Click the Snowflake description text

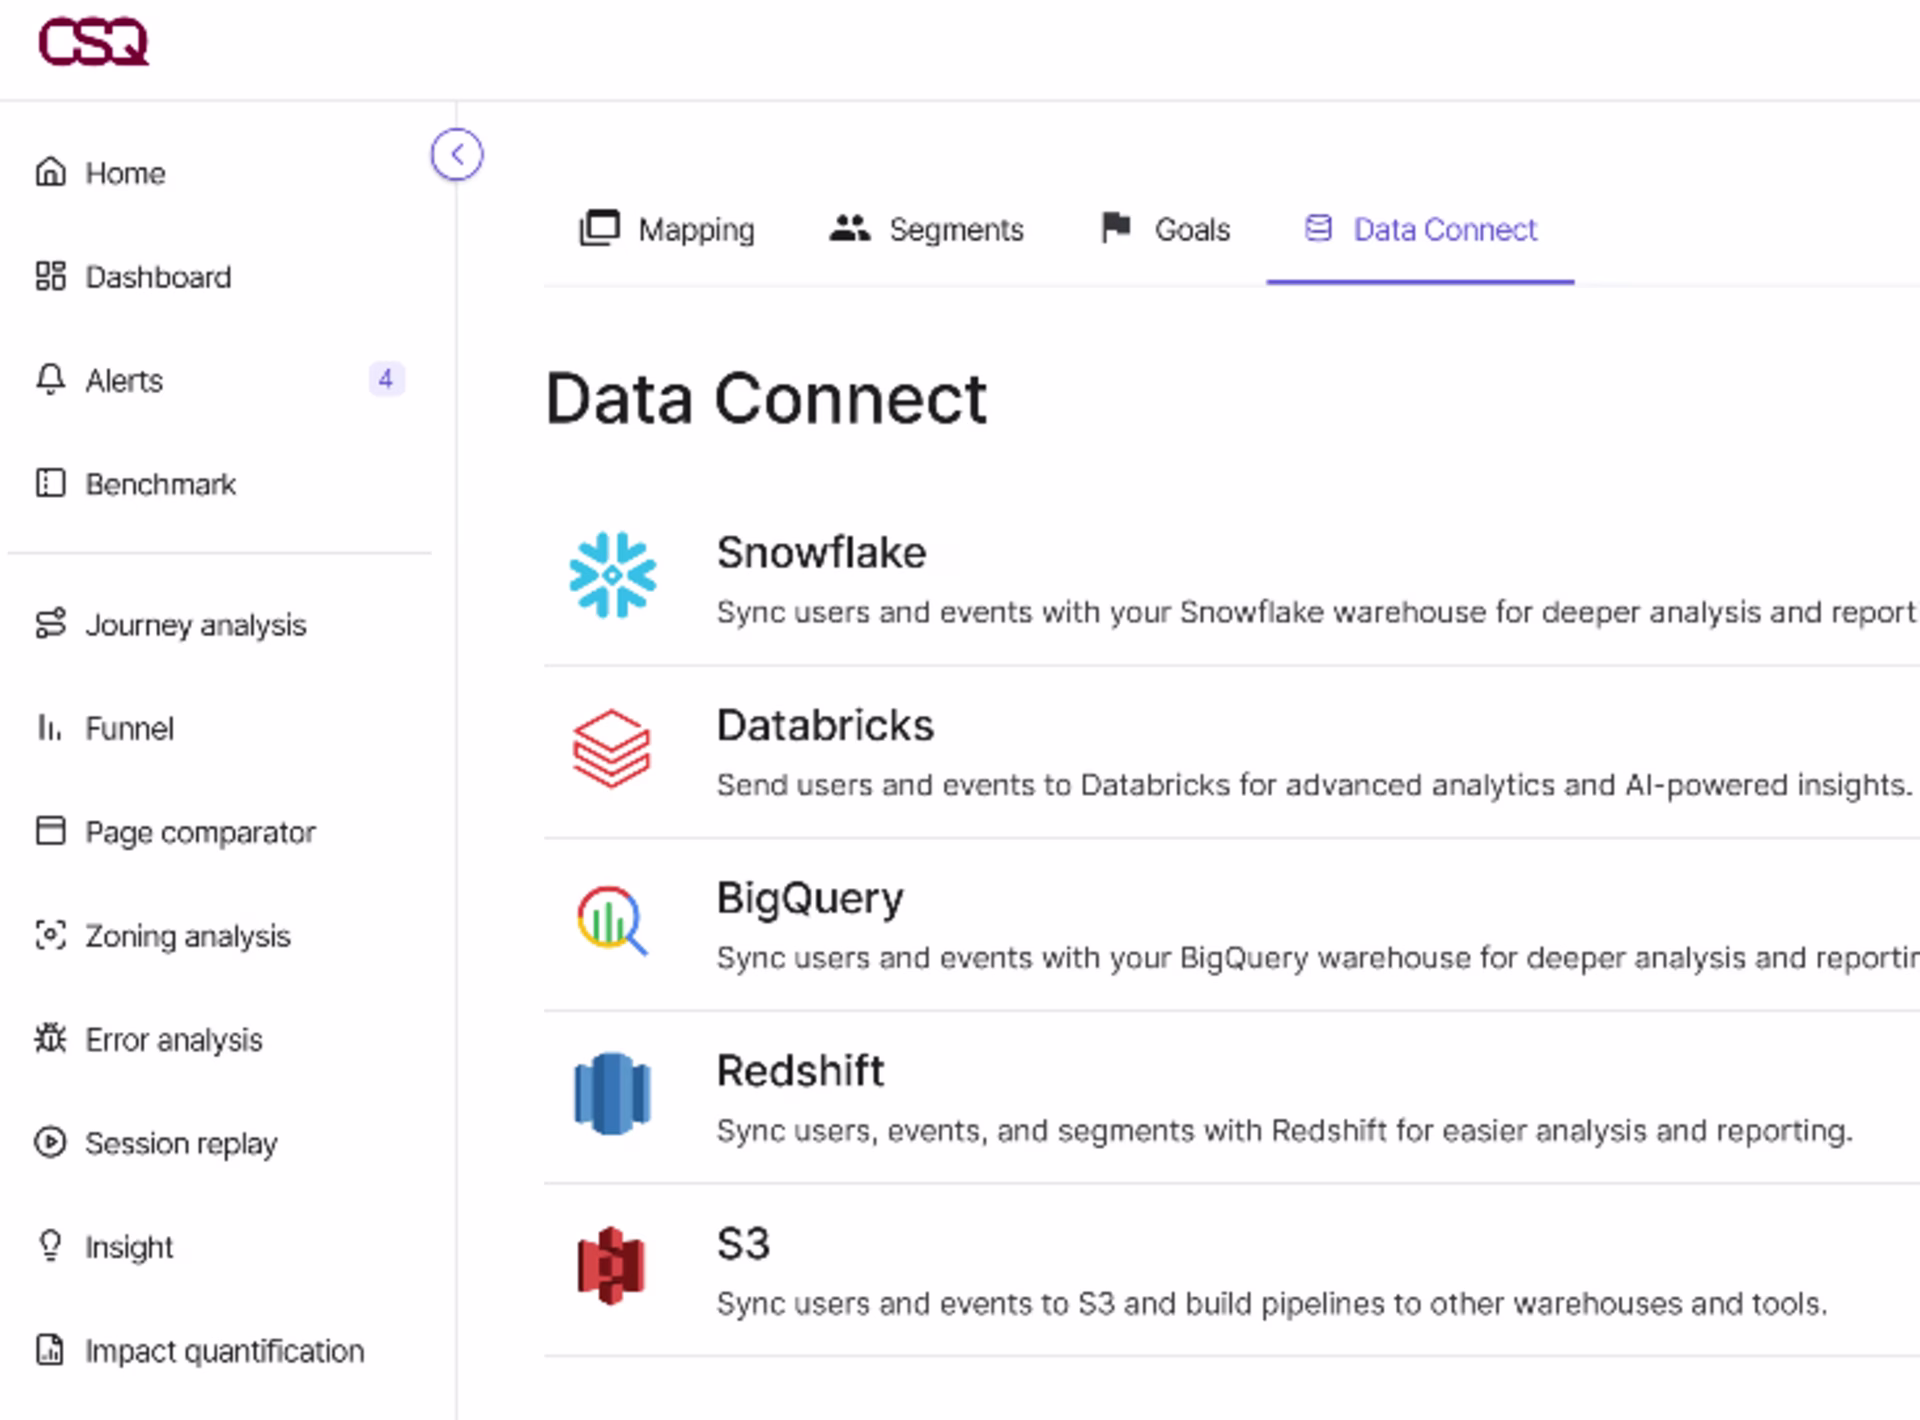pyautogui.click(x=1317, y=612)
